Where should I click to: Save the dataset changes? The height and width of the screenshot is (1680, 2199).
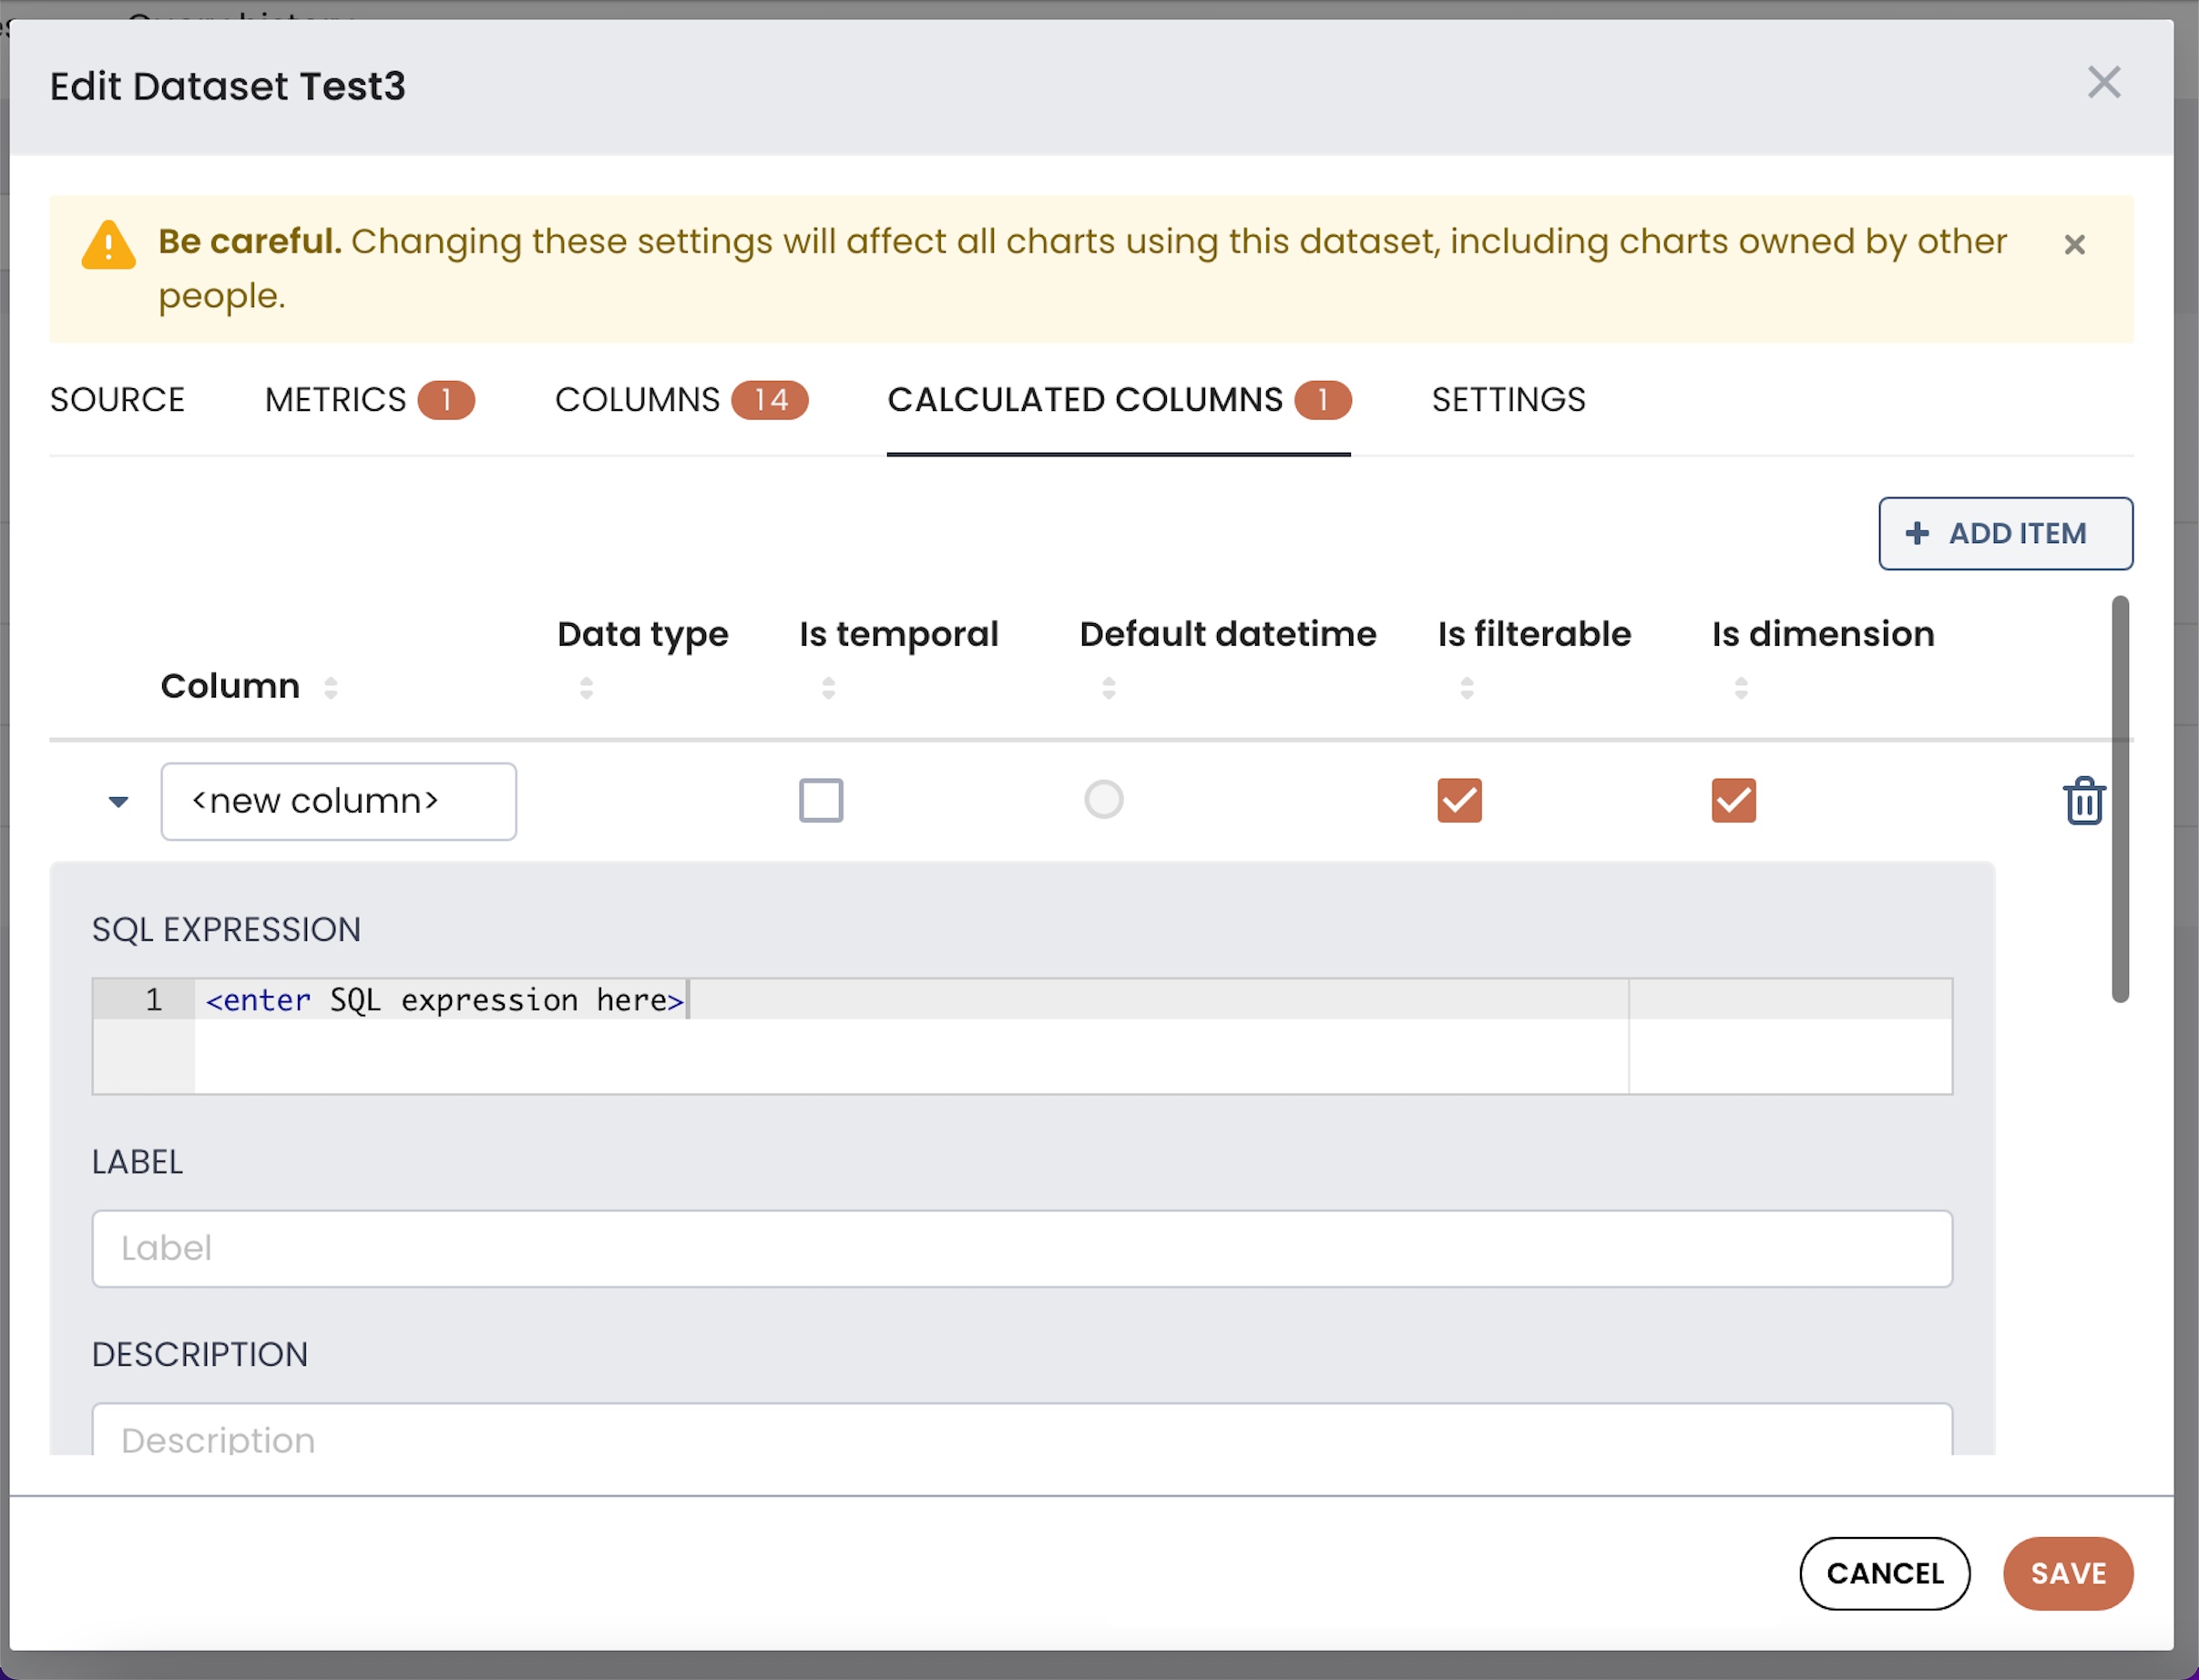click(x=2068, y=1574)
